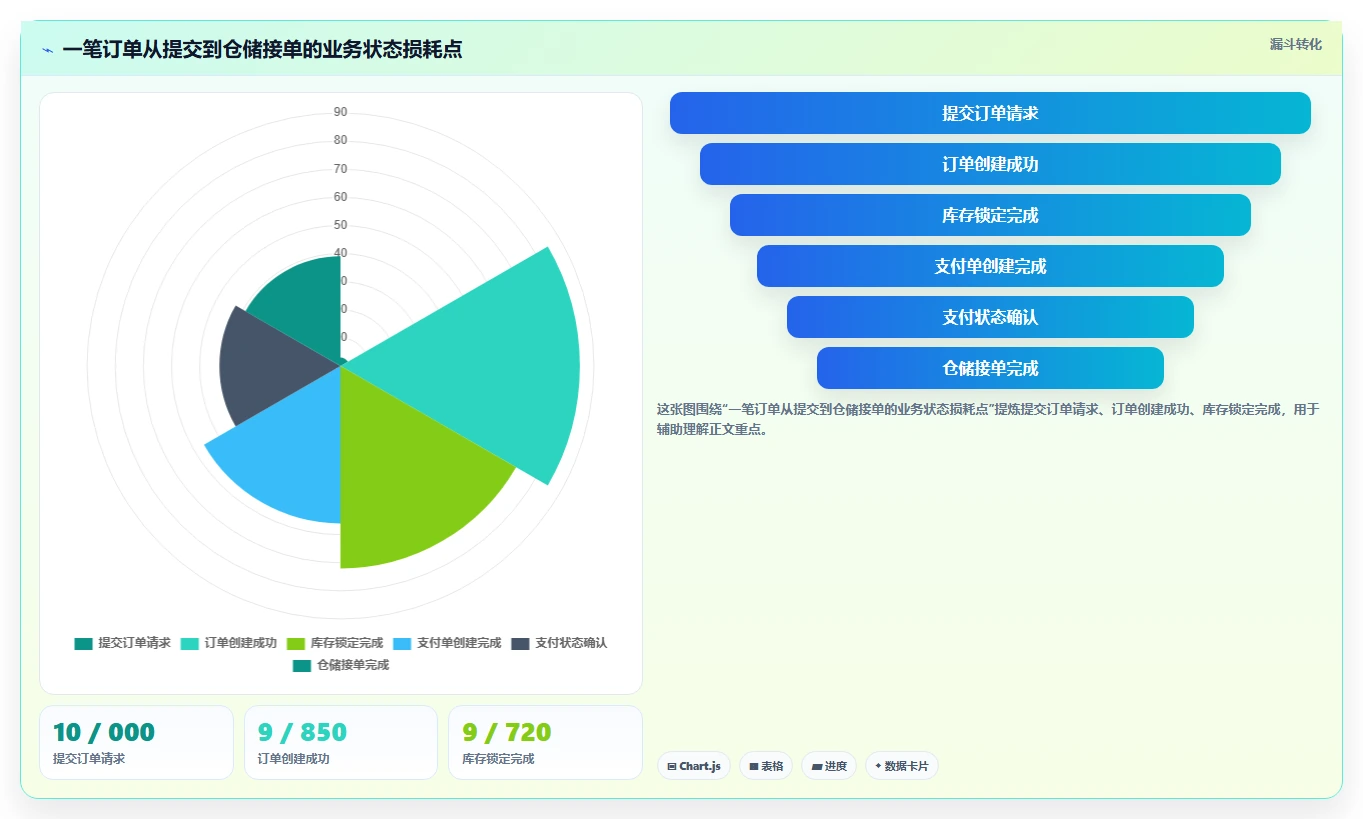The width and height of the screenshot is (1363, 819).
Task: Toggle the 支付单创建完成 legend entry
Action: coord(447,643)
